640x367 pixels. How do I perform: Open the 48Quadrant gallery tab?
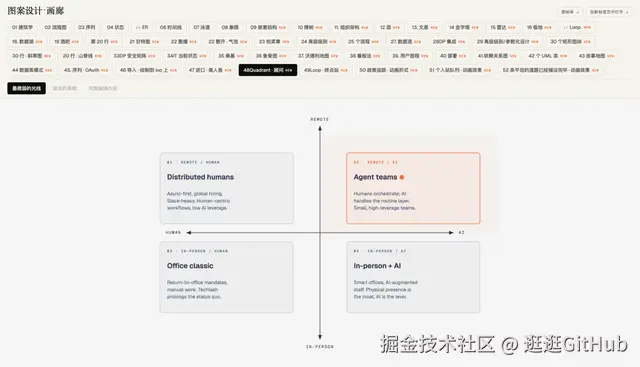pyautogui.click(x=268, y=70)
